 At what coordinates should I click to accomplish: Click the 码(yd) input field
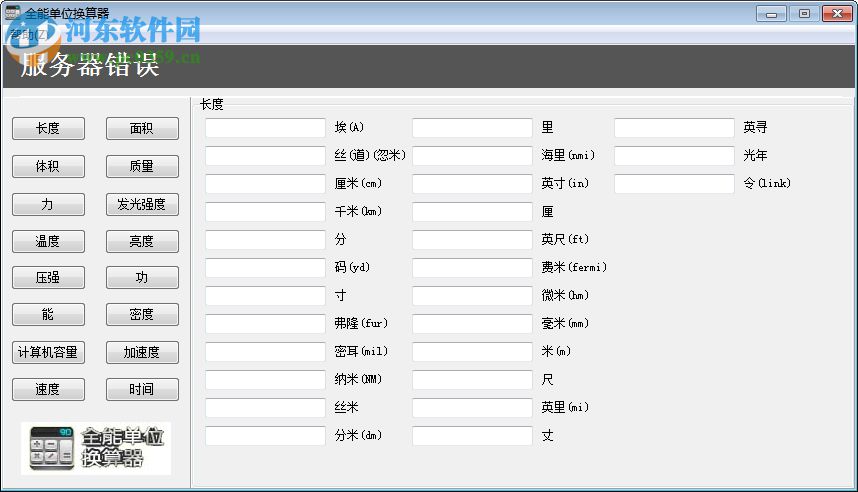point(265,267)
